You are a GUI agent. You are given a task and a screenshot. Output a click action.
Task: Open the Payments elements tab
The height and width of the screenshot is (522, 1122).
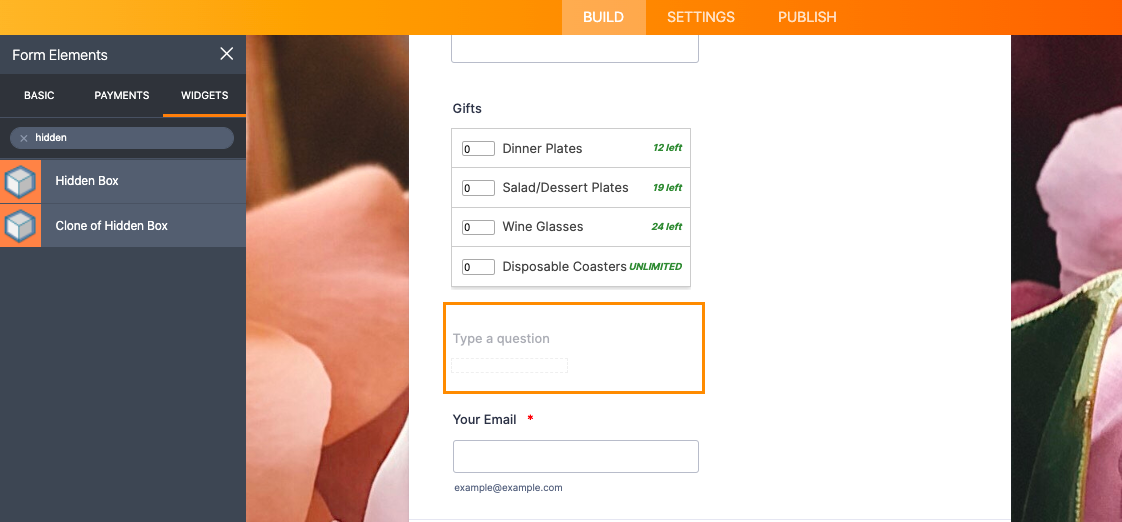point(122,95)
